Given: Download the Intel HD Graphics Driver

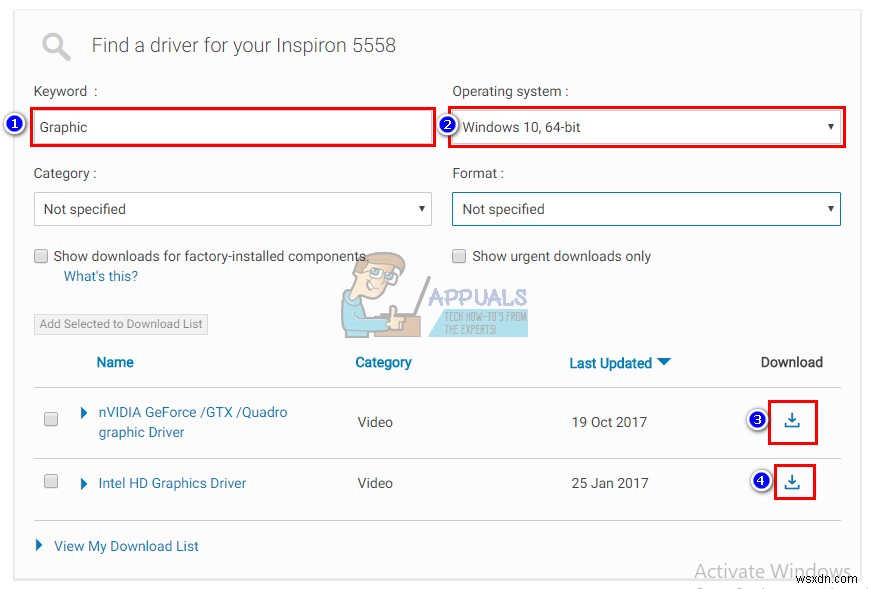Looking at the screenshot, I should pyautogui.click(x=792, y=482).
